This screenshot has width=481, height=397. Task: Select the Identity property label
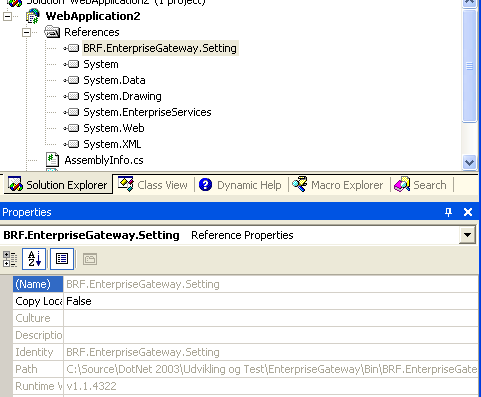coord(38,352)
